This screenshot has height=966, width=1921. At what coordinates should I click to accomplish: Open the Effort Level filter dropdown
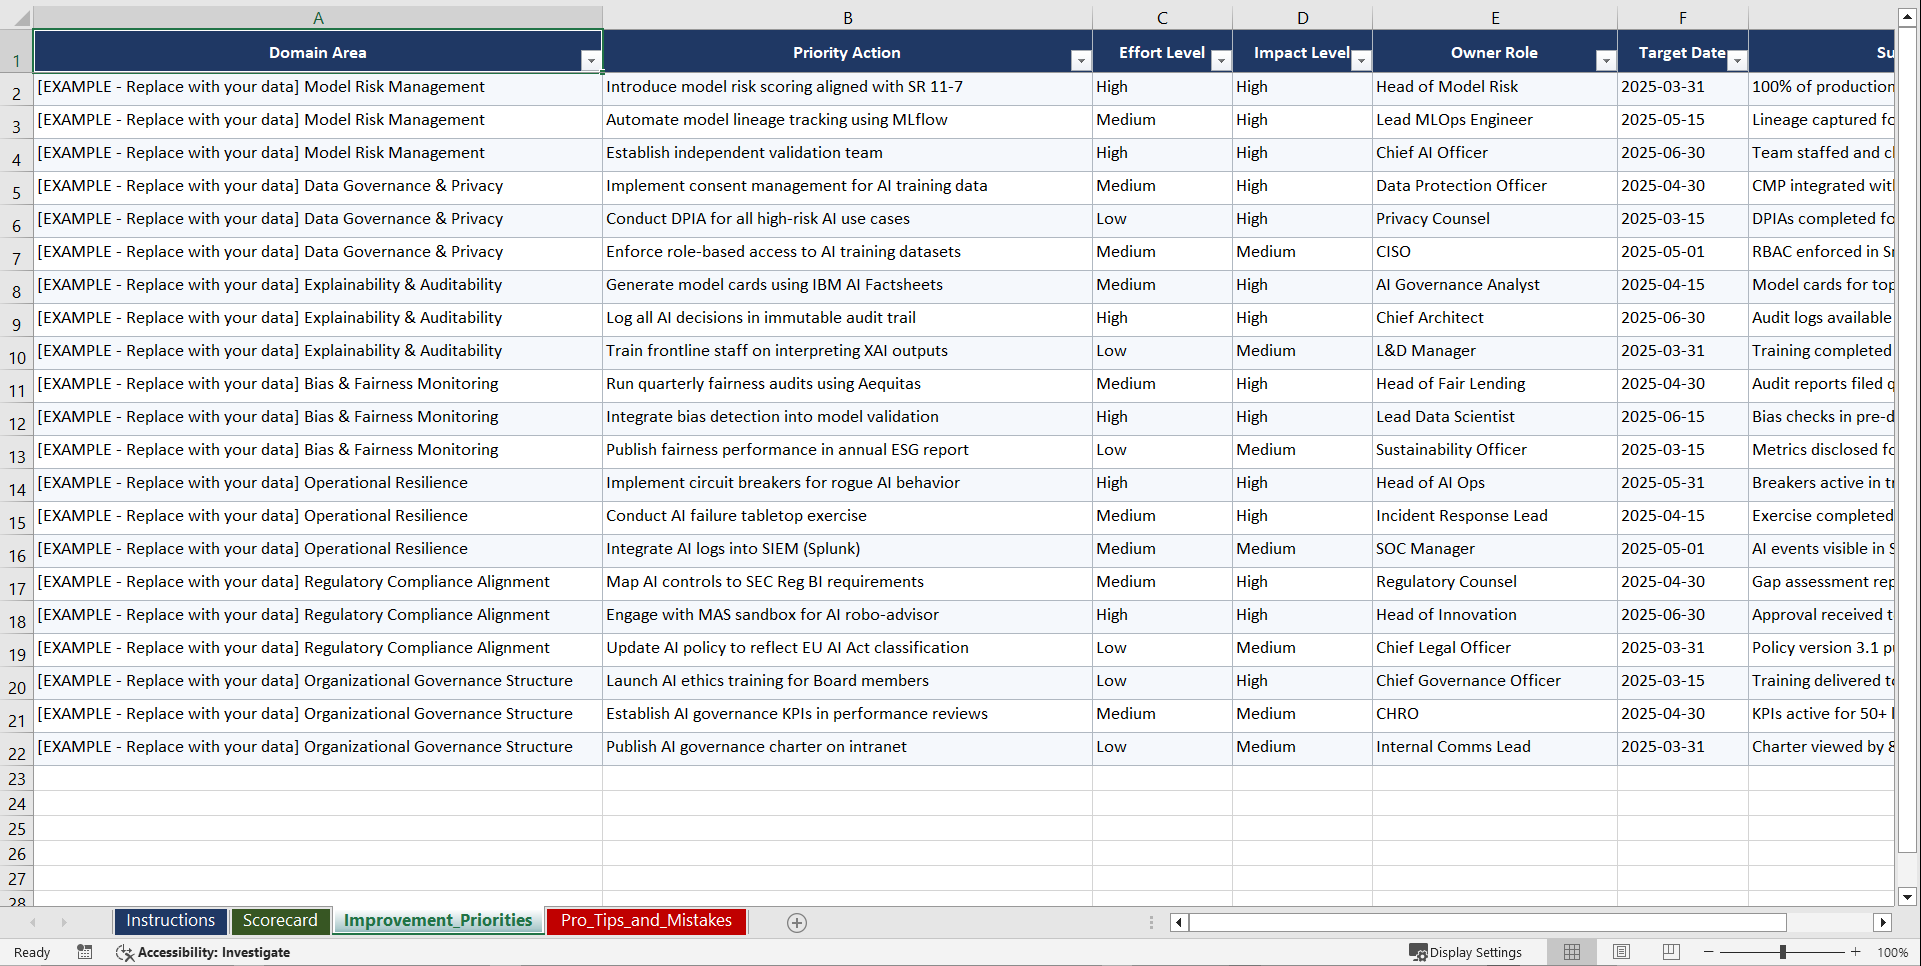click(1221, 60)
